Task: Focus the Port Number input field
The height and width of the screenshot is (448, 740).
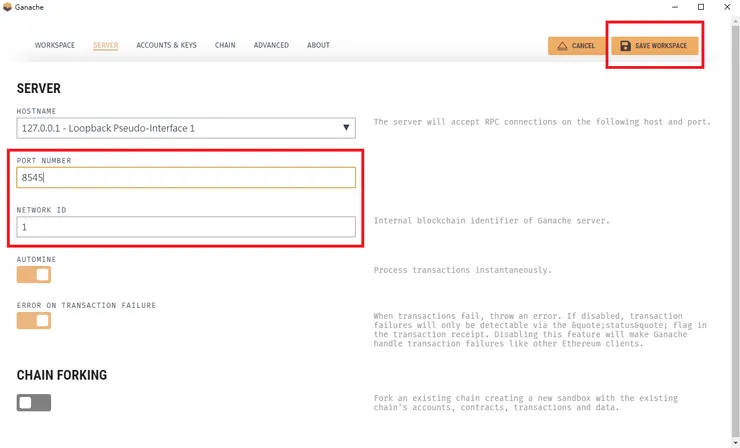Action: click(186, 178)
